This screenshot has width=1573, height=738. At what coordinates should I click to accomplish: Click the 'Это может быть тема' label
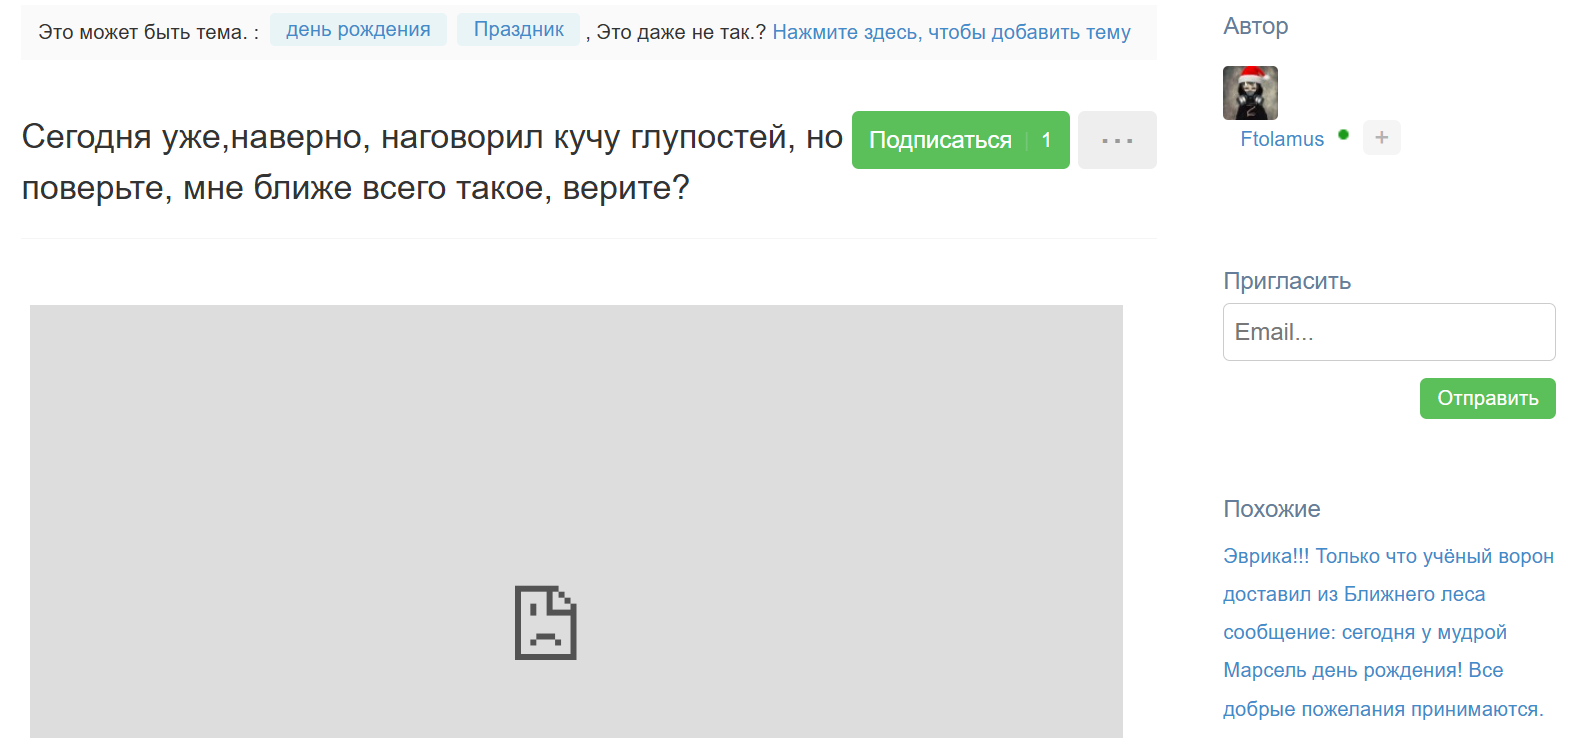point(148,32)
